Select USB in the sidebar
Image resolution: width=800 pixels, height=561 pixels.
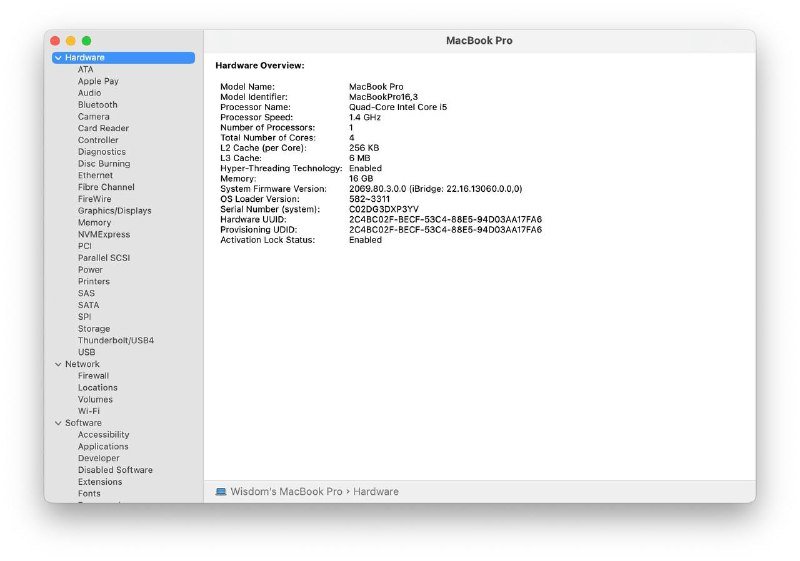[86, 352]
